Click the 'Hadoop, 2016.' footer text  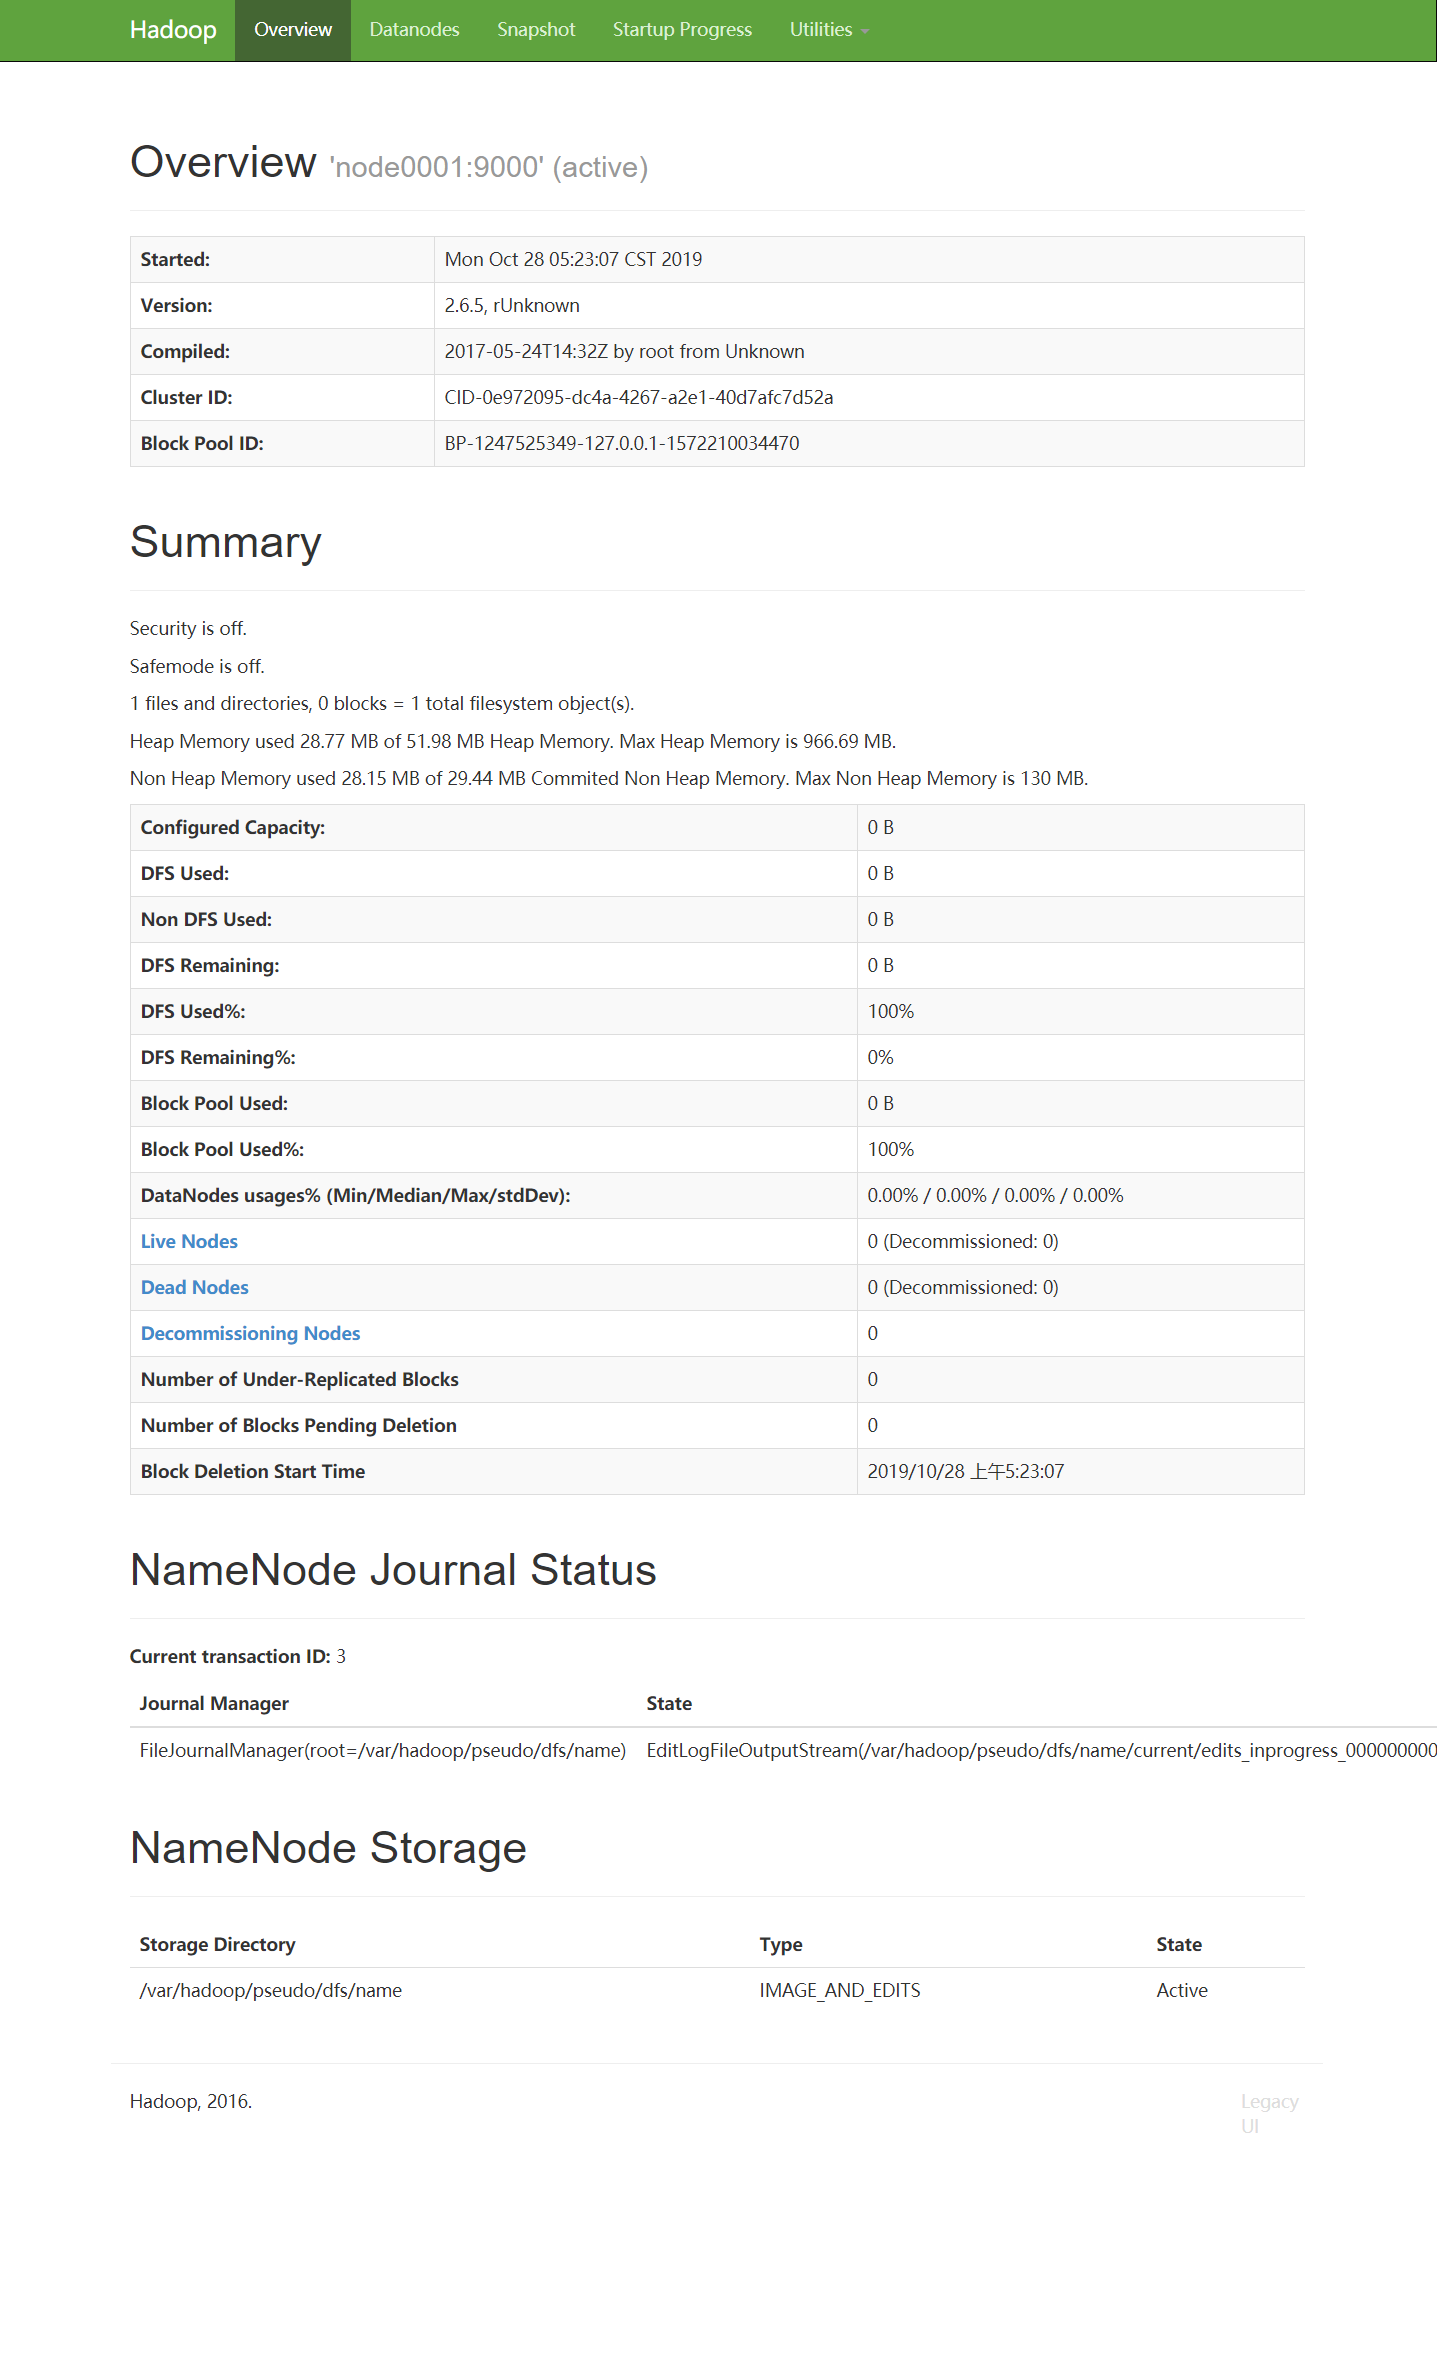191,2101
